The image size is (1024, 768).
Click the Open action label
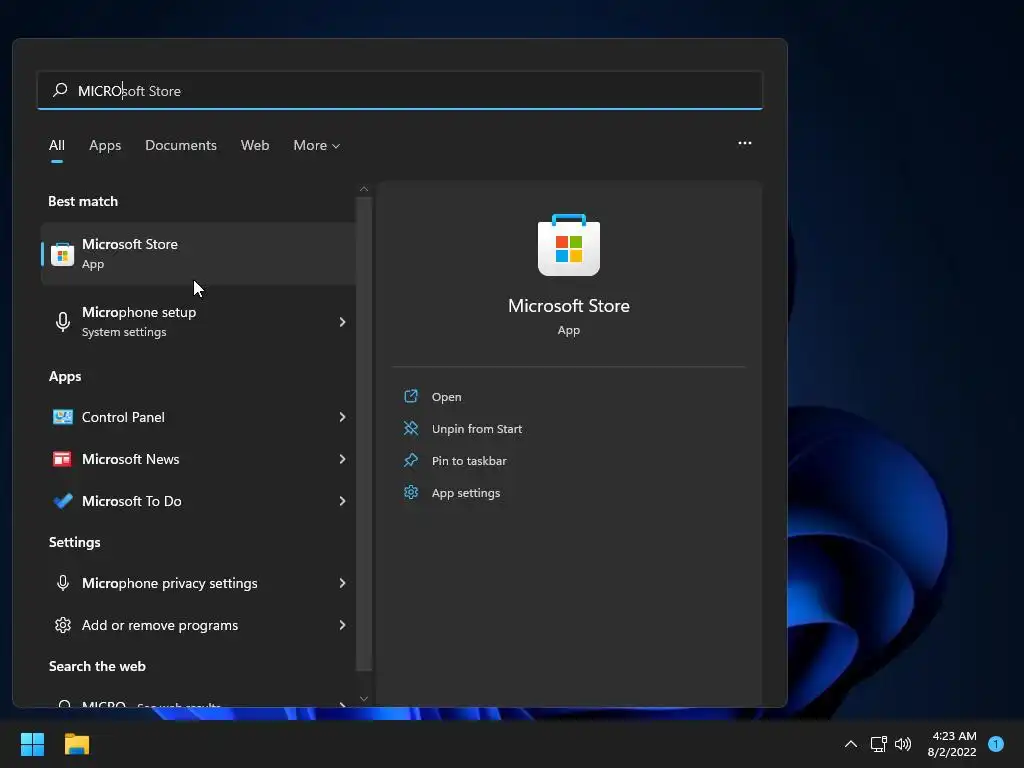coord(447,396)
